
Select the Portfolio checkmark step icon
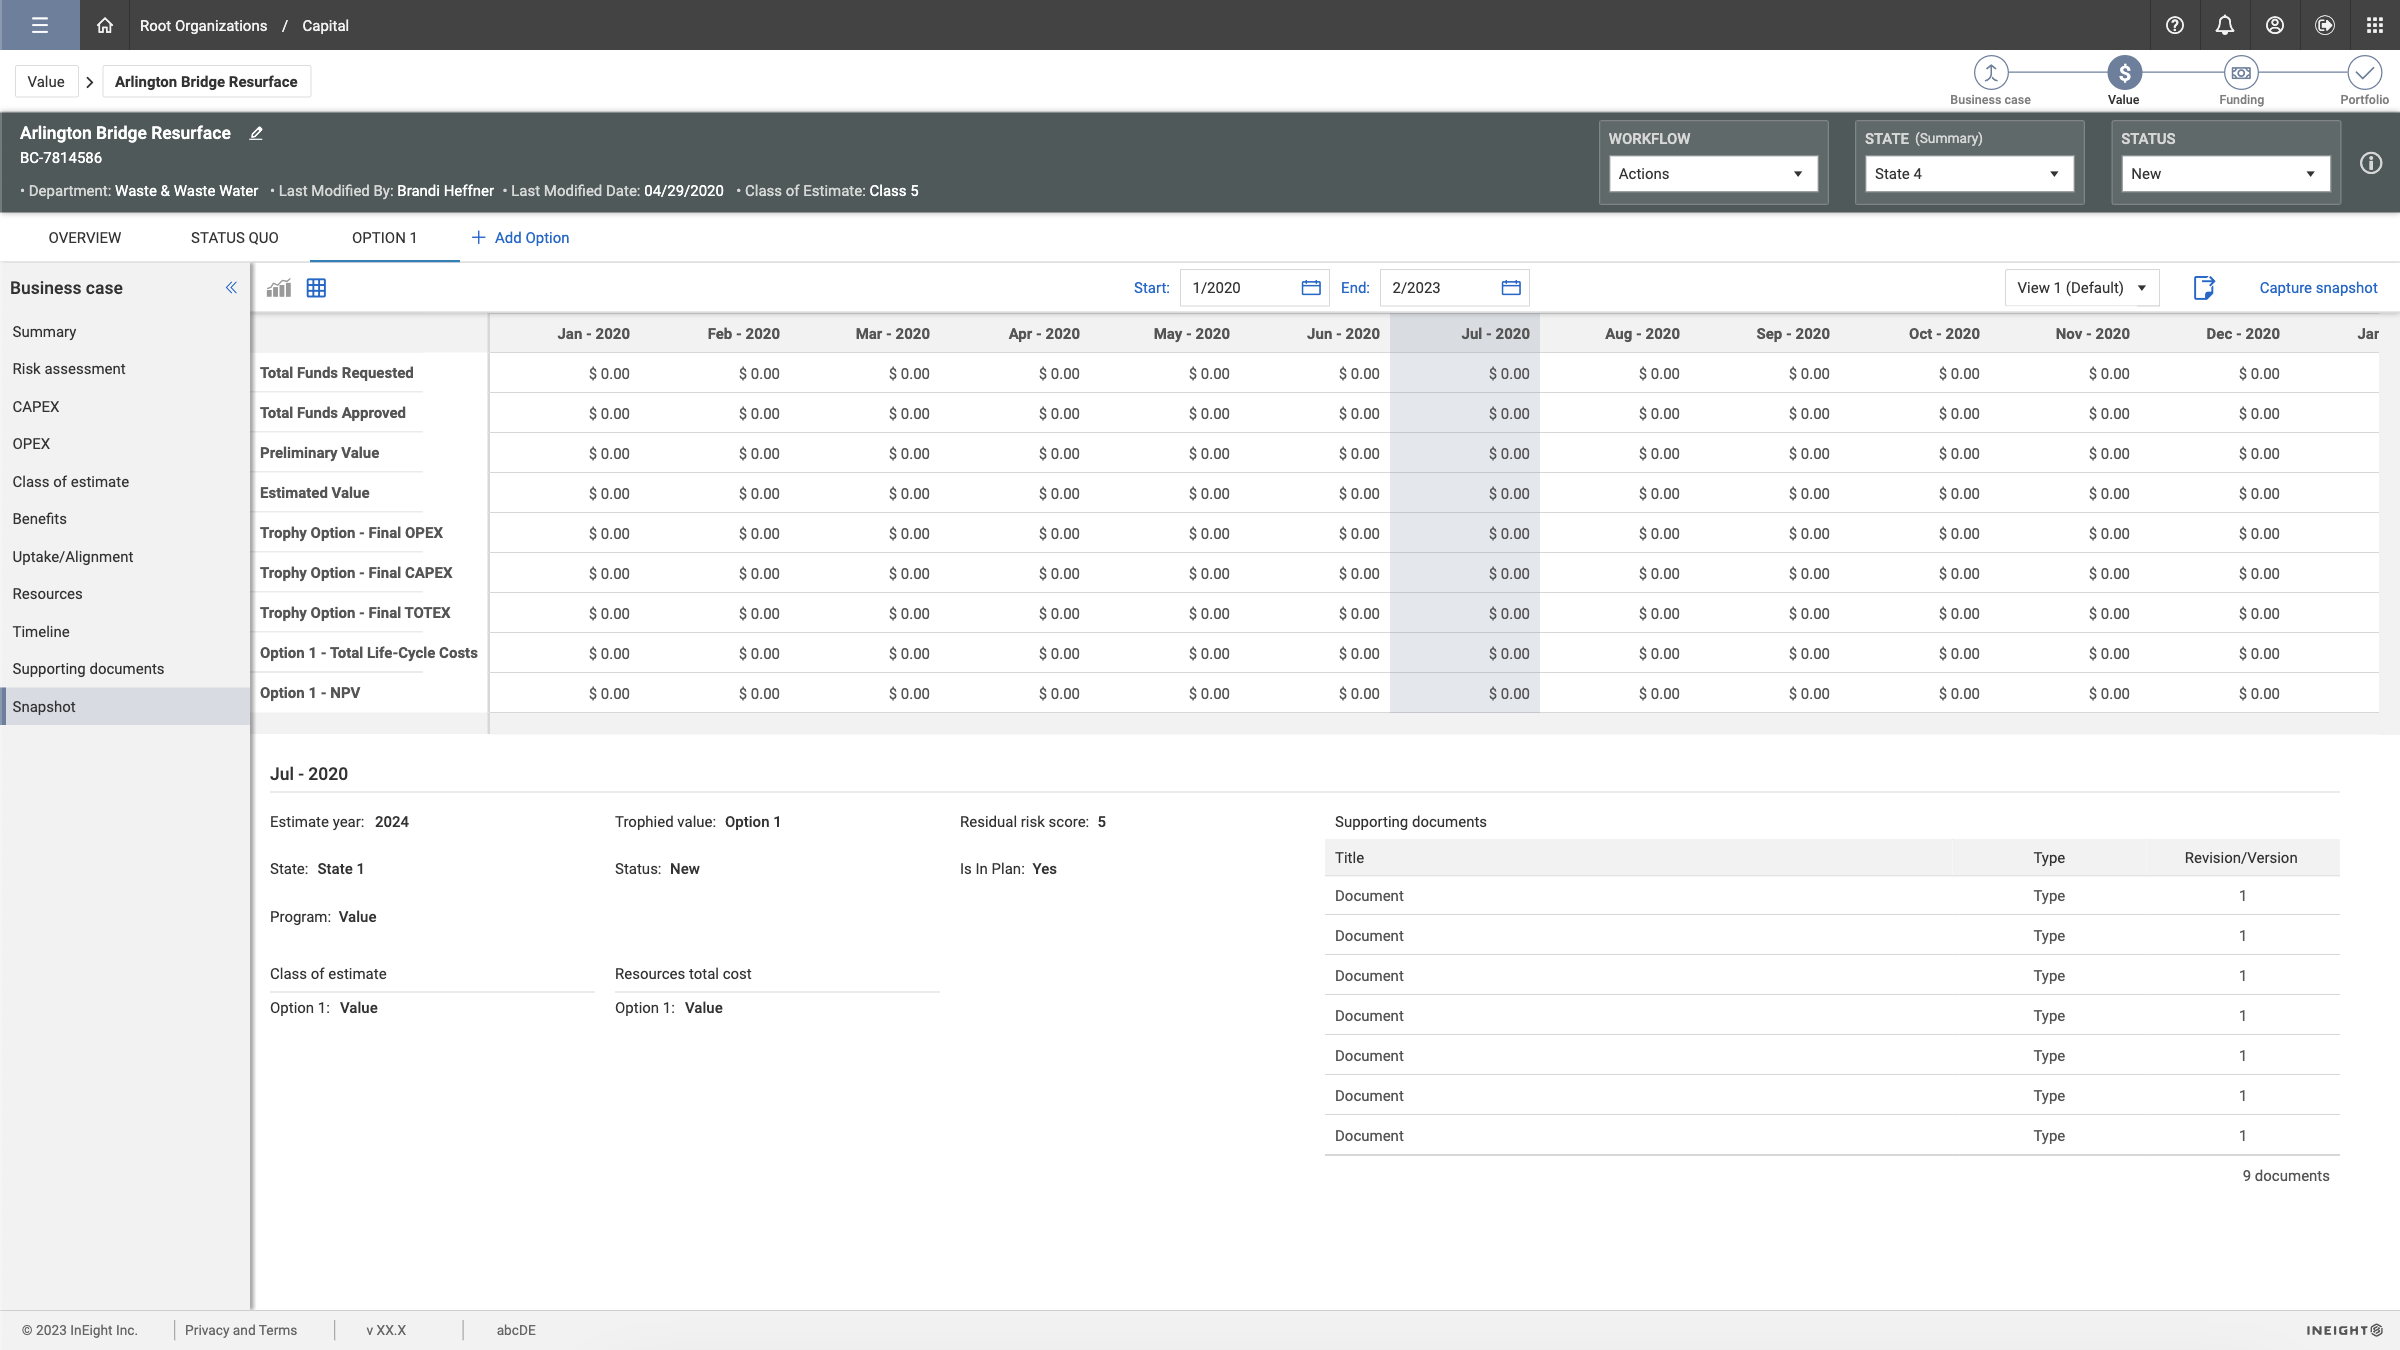pos(2364,73)
